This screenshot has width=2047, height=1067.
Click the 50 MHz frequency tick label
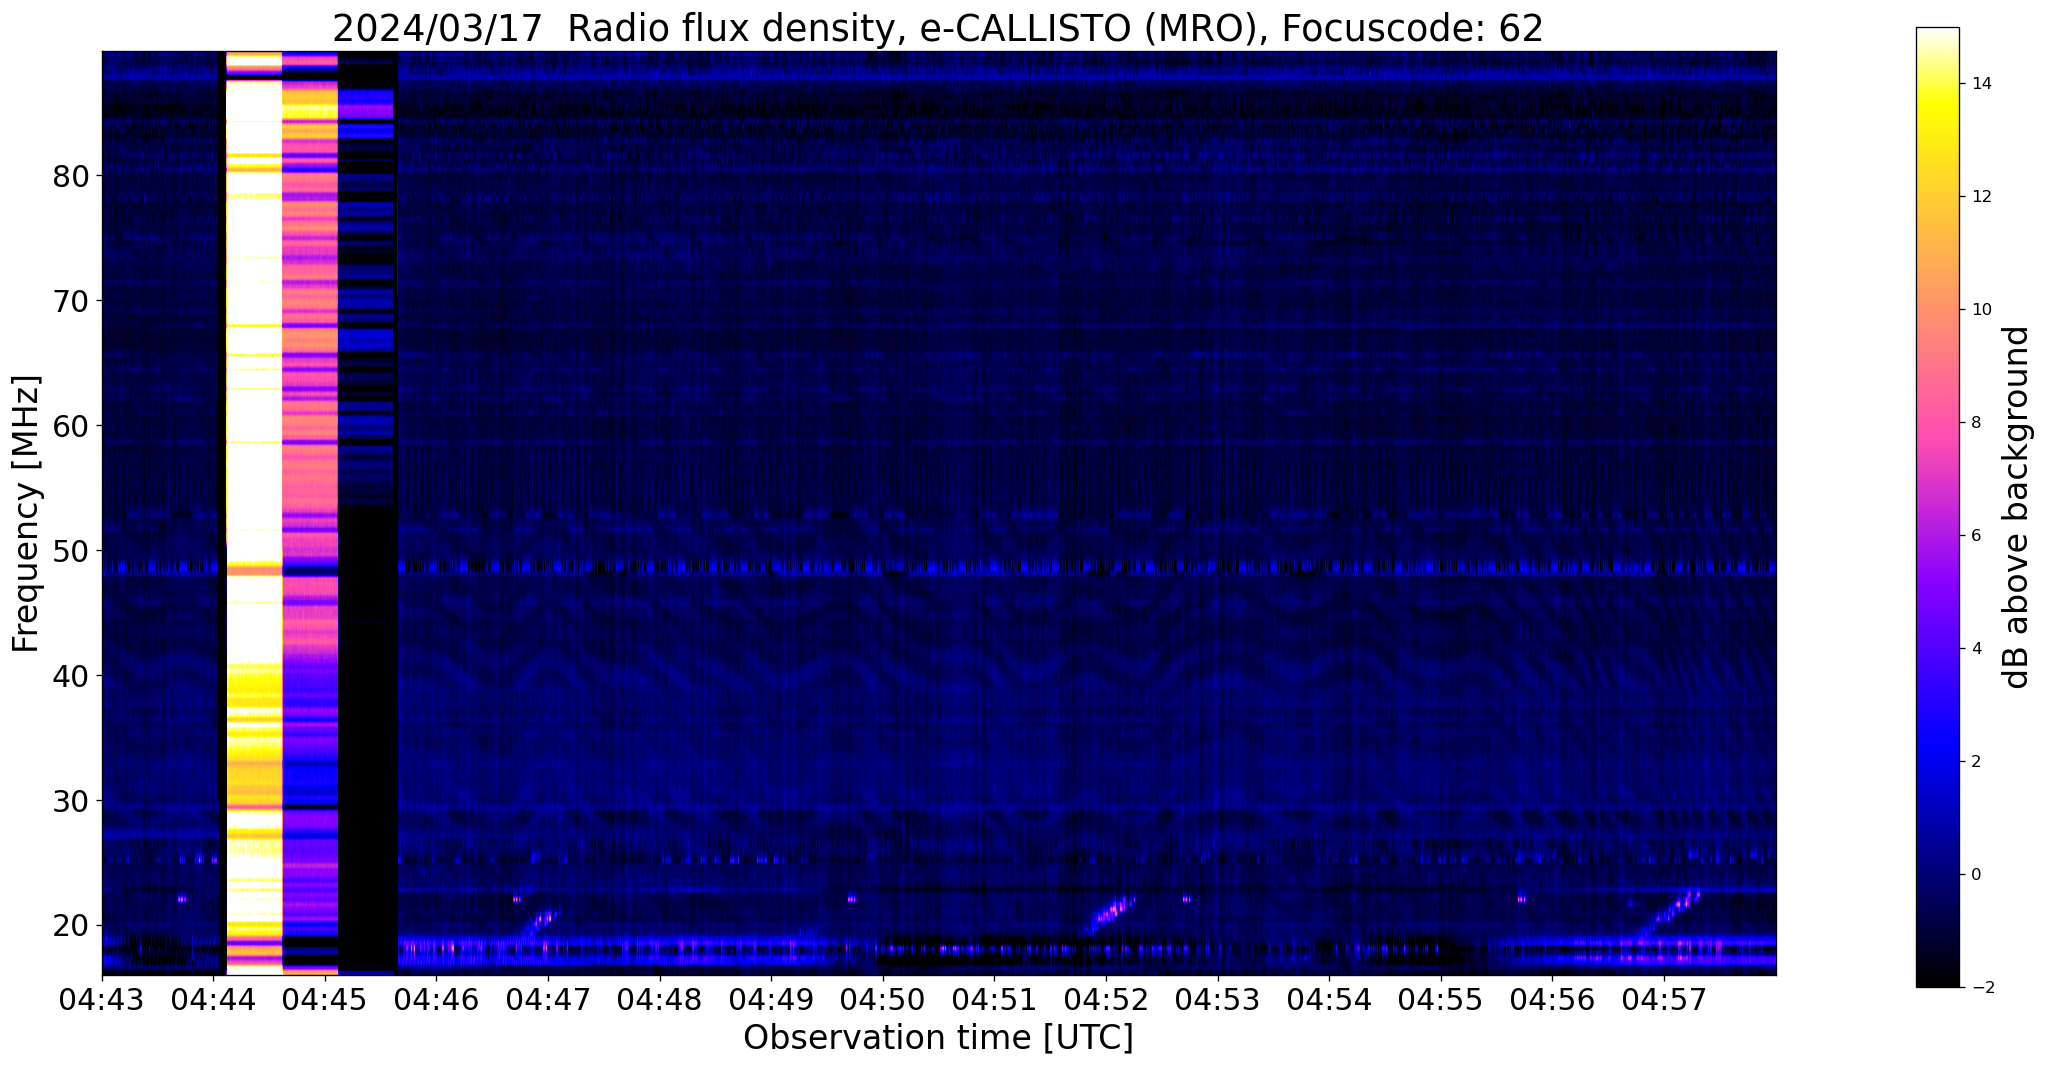pyautogui.click(x=72, y=551)
